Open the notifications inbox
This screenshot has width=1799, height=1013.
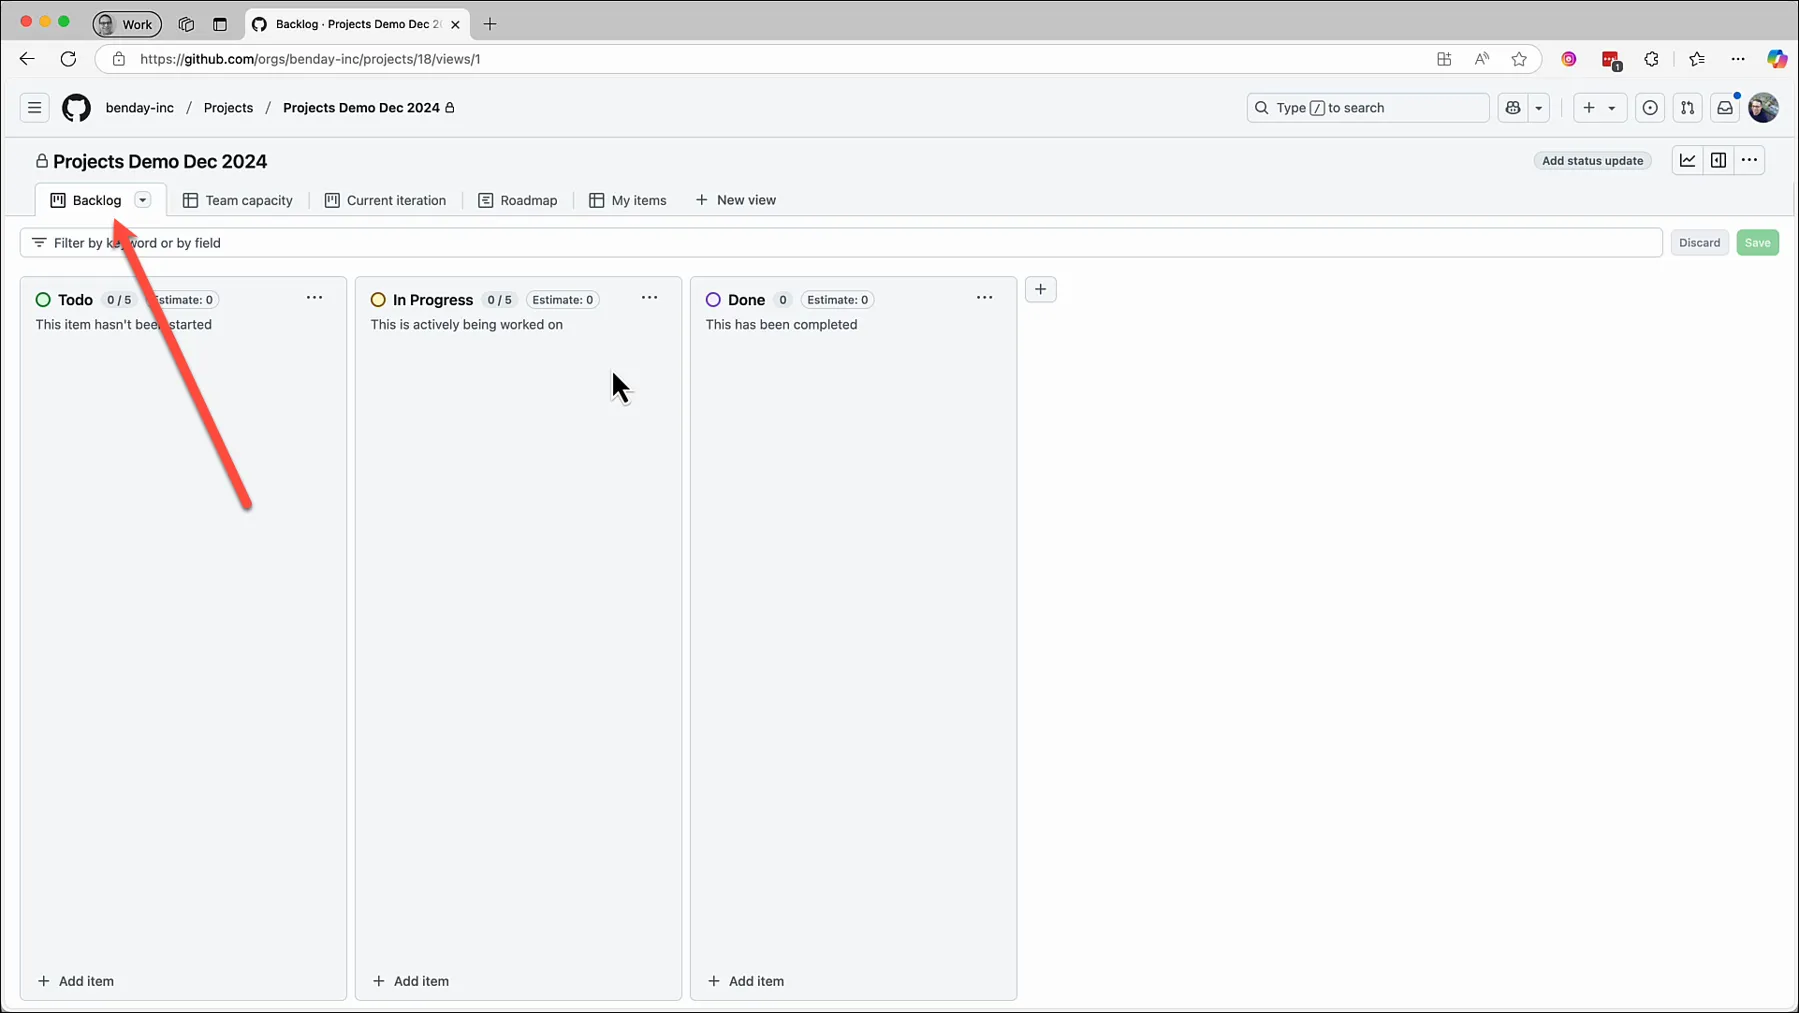pos(1725,108)
